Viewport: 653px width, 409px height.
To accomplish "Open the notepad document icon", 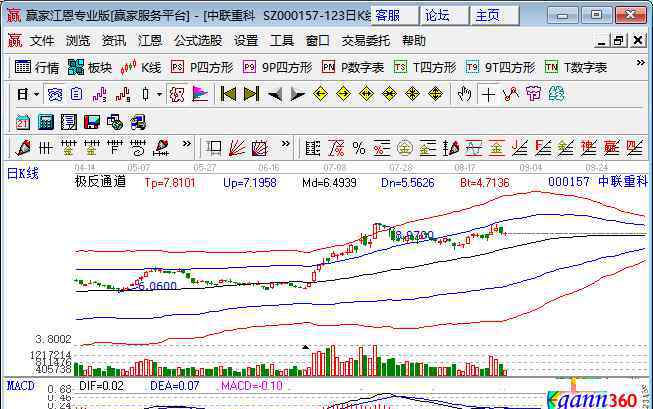I will pos(69,122).
